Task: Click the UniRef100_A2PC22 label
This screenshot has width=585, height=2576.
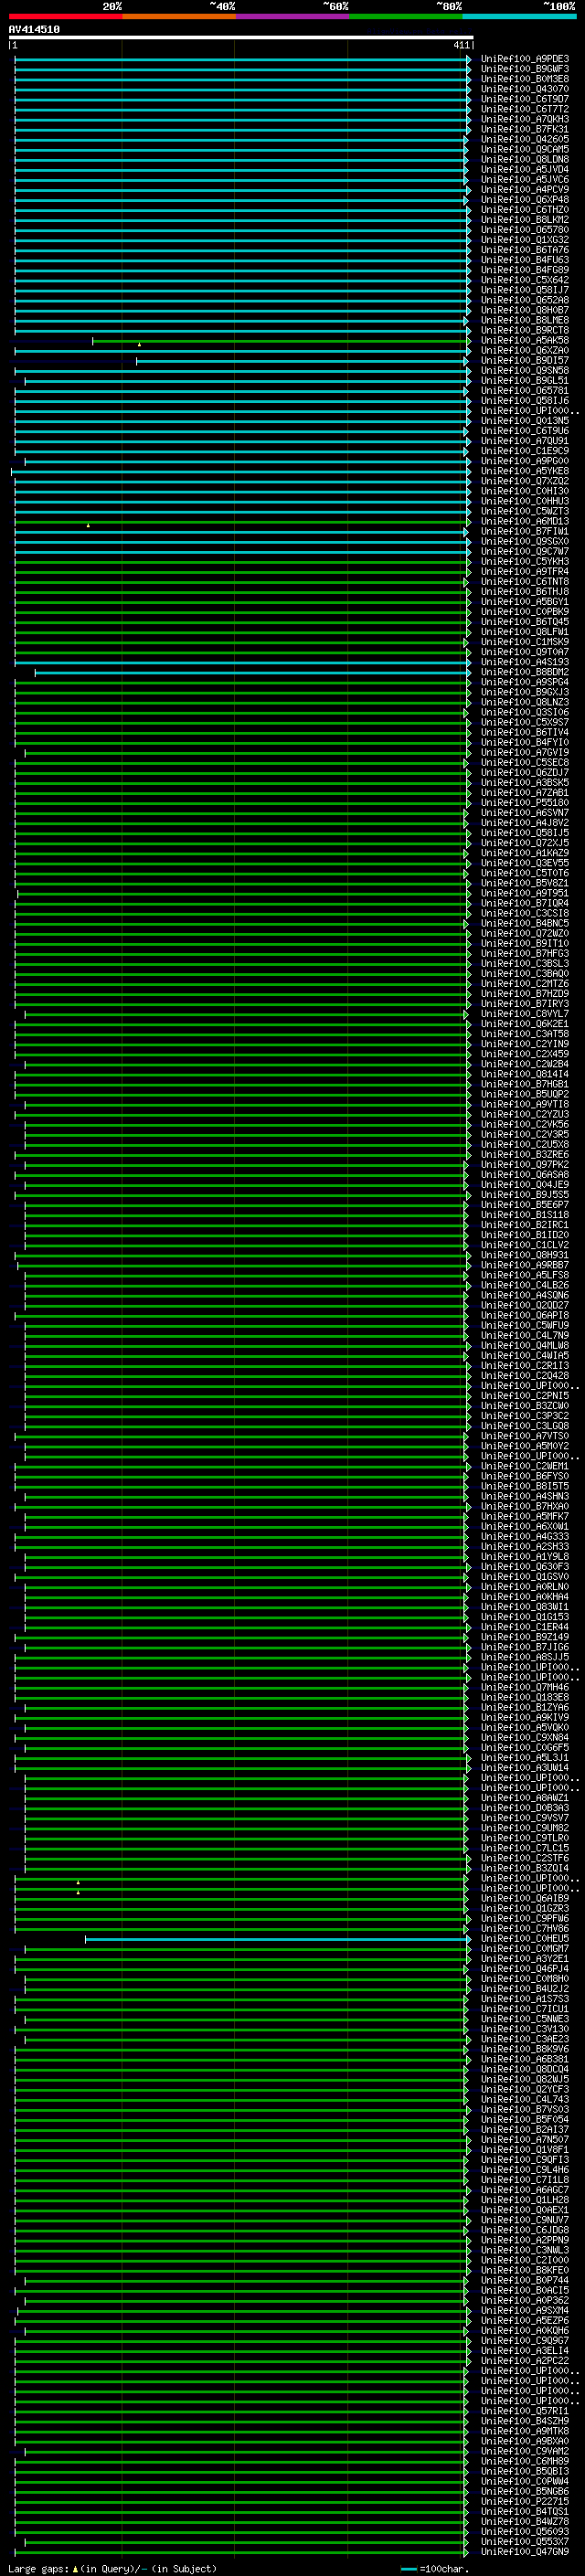Action: [524, 2361]
